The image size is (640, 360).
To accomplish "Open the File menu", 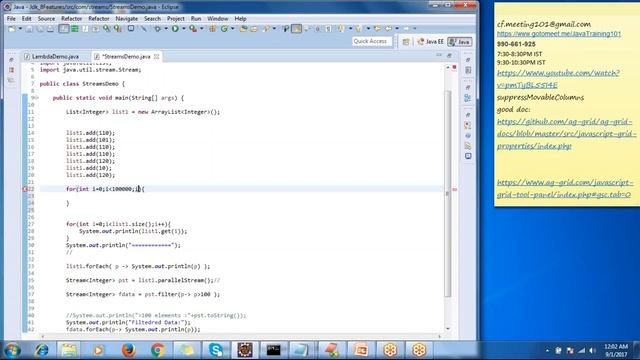I will click(x=11, y=19).
